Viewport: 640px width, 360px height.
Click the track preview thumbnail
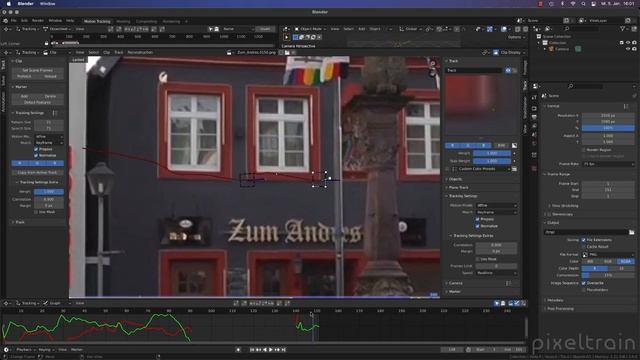481,105
